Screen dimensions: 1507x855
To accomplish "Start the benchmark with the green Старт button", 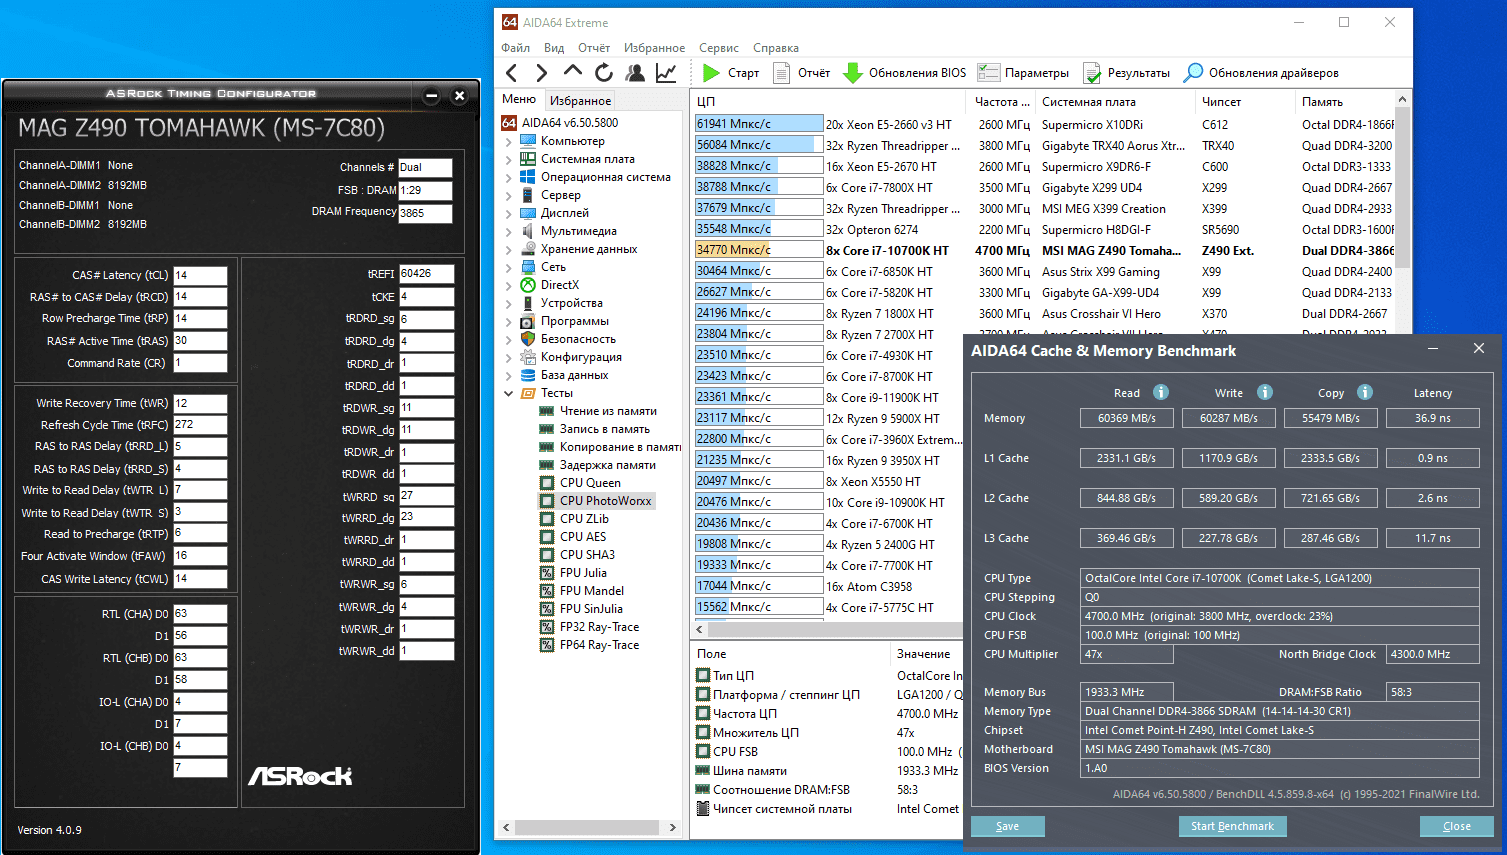I will click(731, 72).
